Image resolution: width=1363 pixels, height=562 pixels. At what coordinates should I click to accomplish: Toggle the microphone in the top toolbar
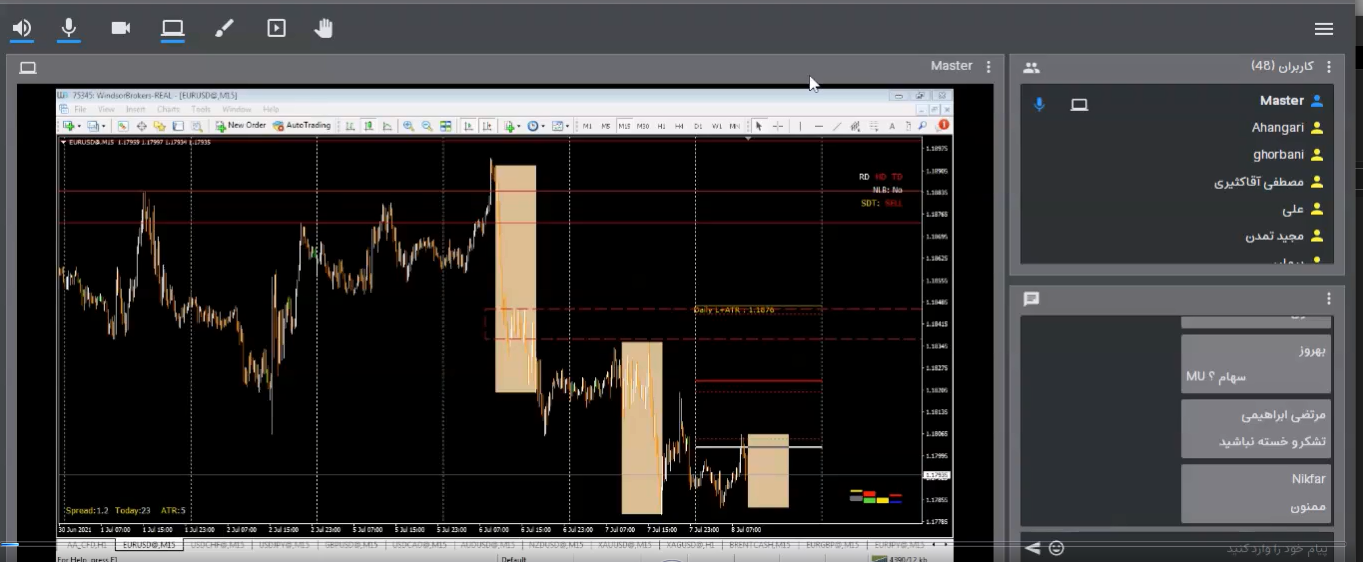(x=69, y=29)
